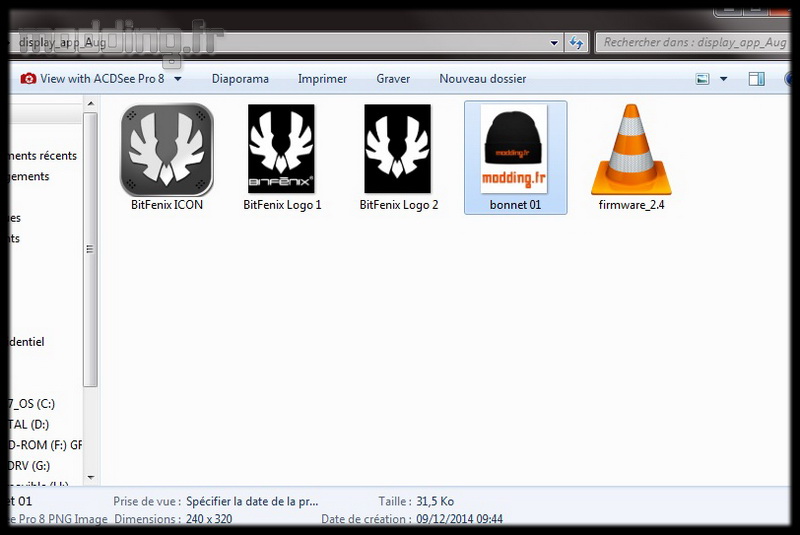This screenshot has width=800, height=535.
Task: Open the D-ROM (F:) drive entry
Action: coord(45,445)
